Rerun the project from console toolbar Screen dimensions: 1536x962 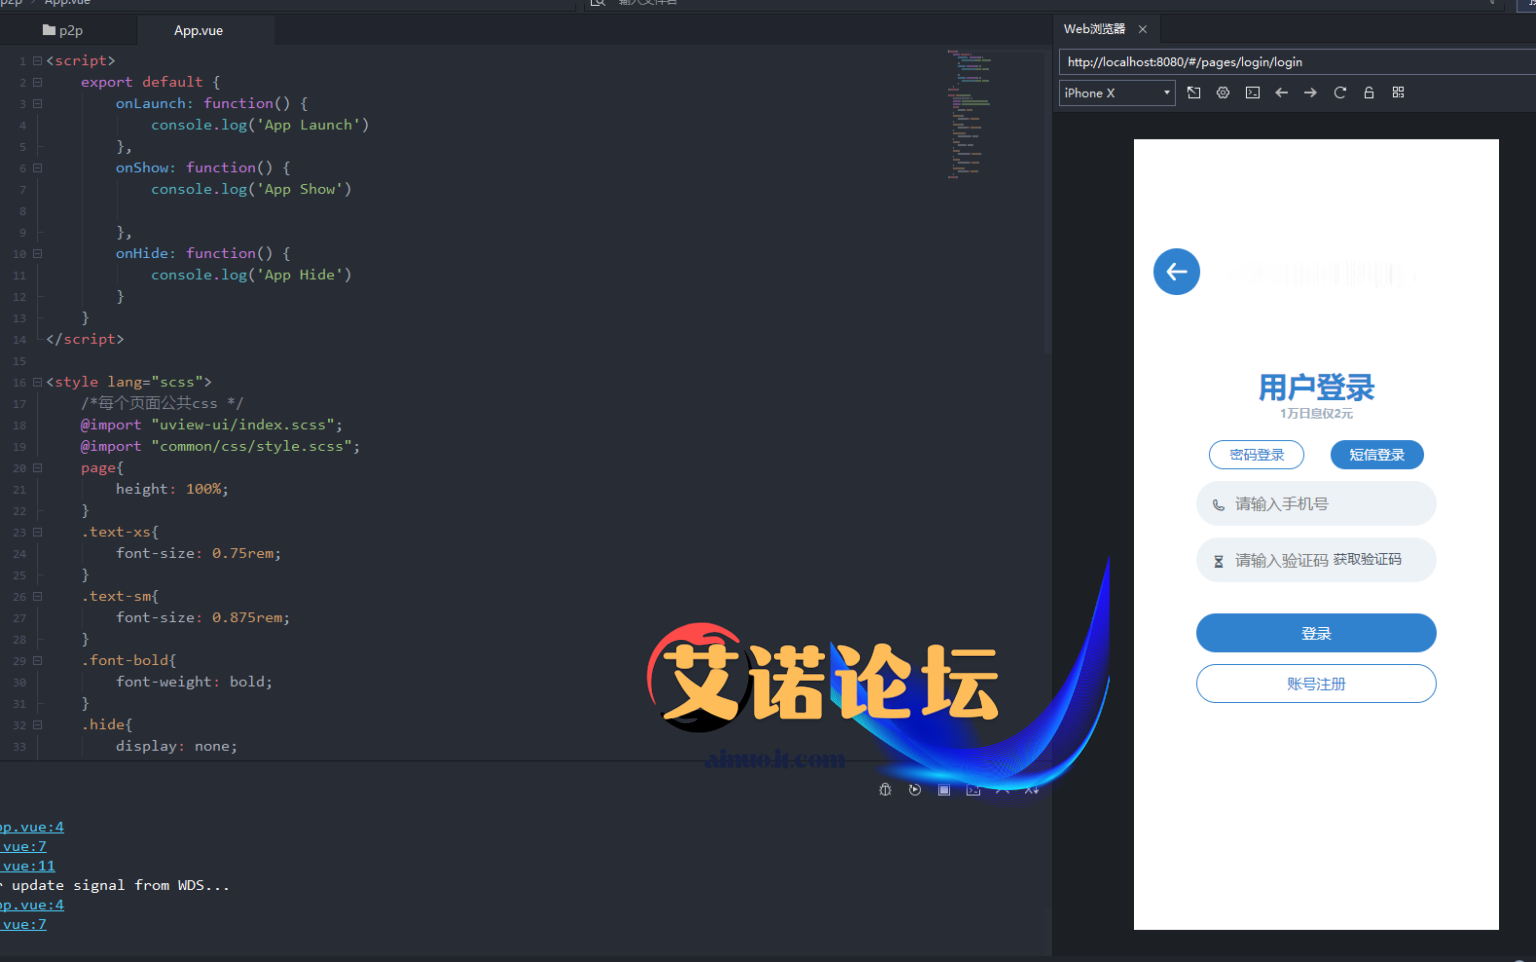(915, 790)
